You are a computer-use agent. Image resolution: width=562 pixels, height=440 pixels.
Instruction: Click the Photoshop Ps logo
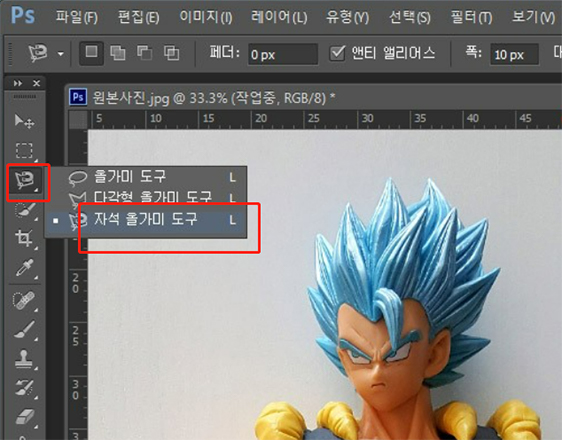23,16
